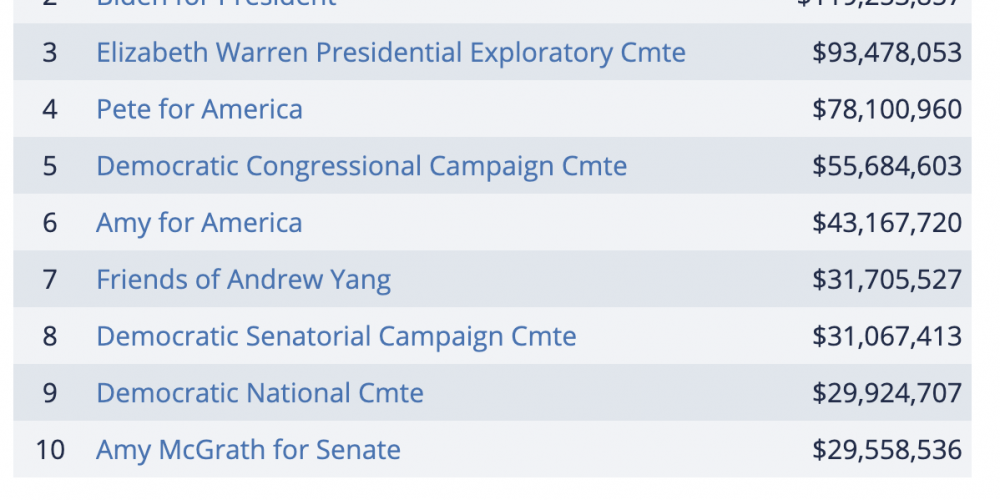
Task: Click rank number 5 in the table
Action: pyautogui.click(x=50, y=166)
